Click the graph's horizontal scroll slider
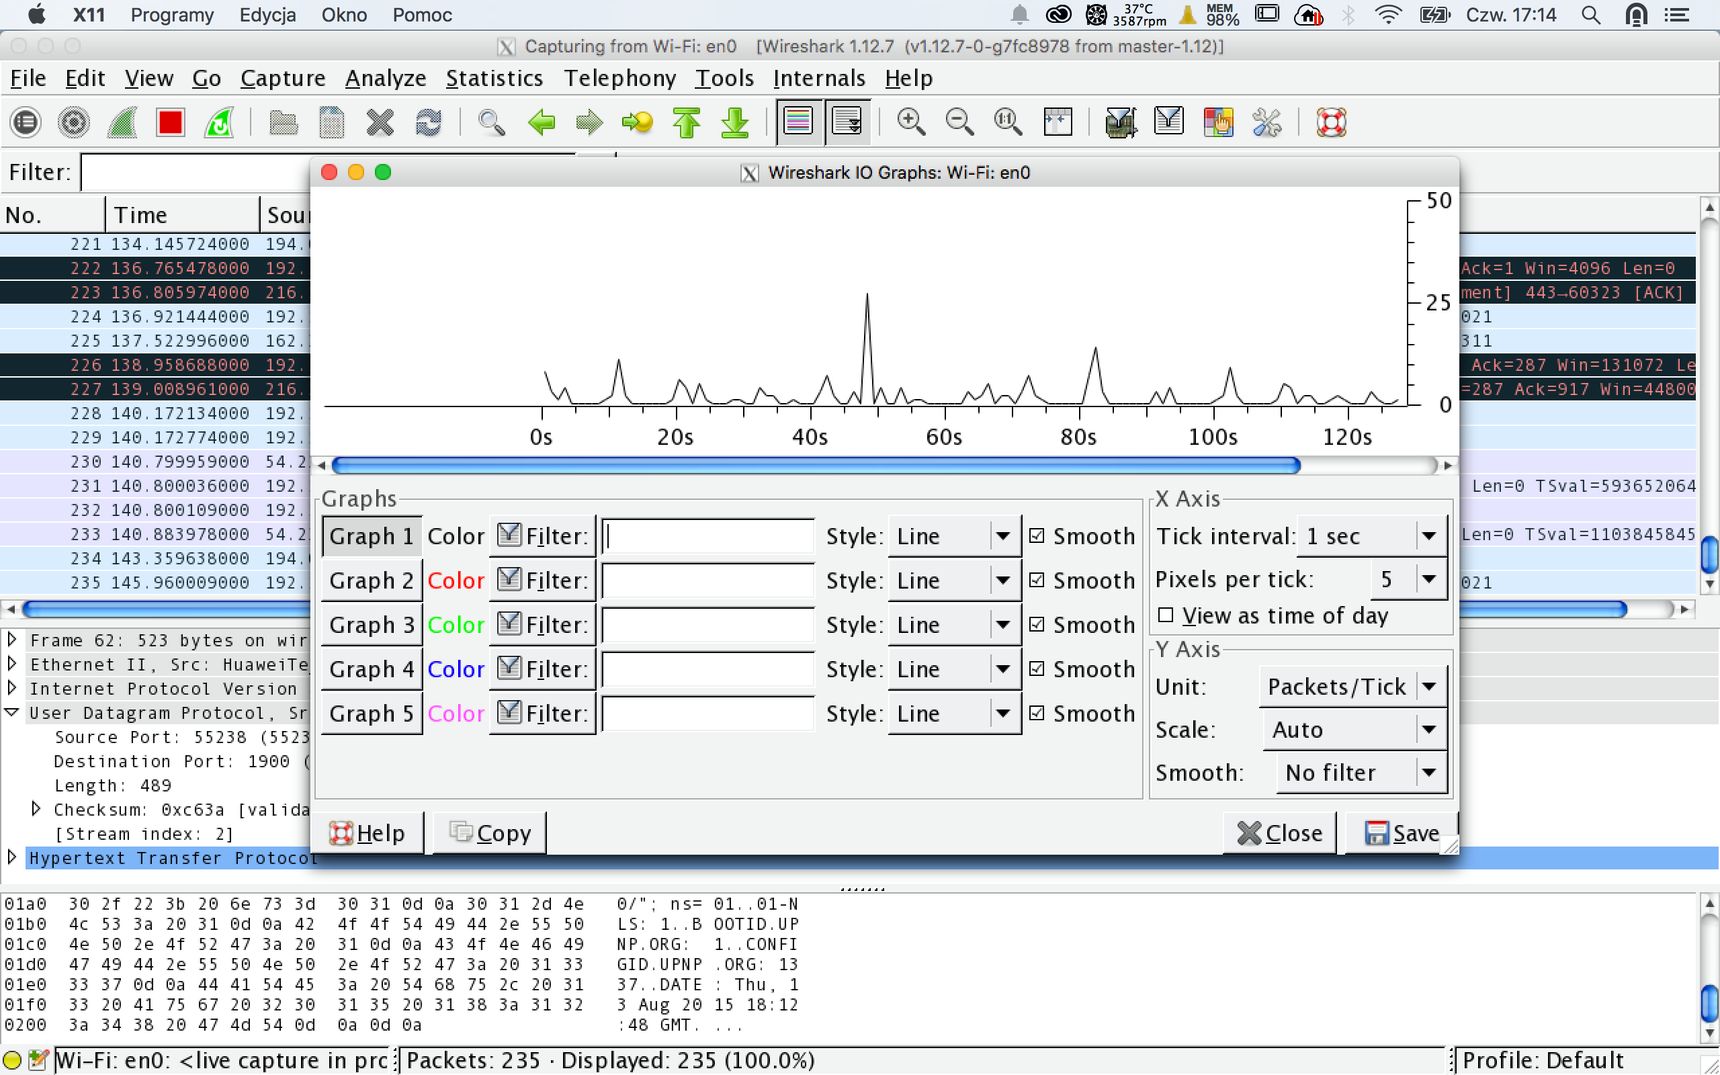 click(x=815, y=465)
